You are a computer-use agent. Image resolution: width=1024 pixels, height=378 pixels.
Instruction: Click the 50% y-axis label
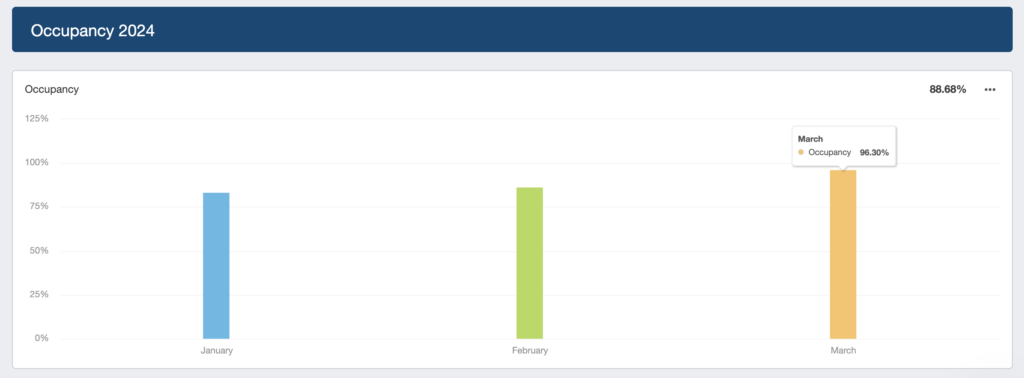(x=38, y=251)
